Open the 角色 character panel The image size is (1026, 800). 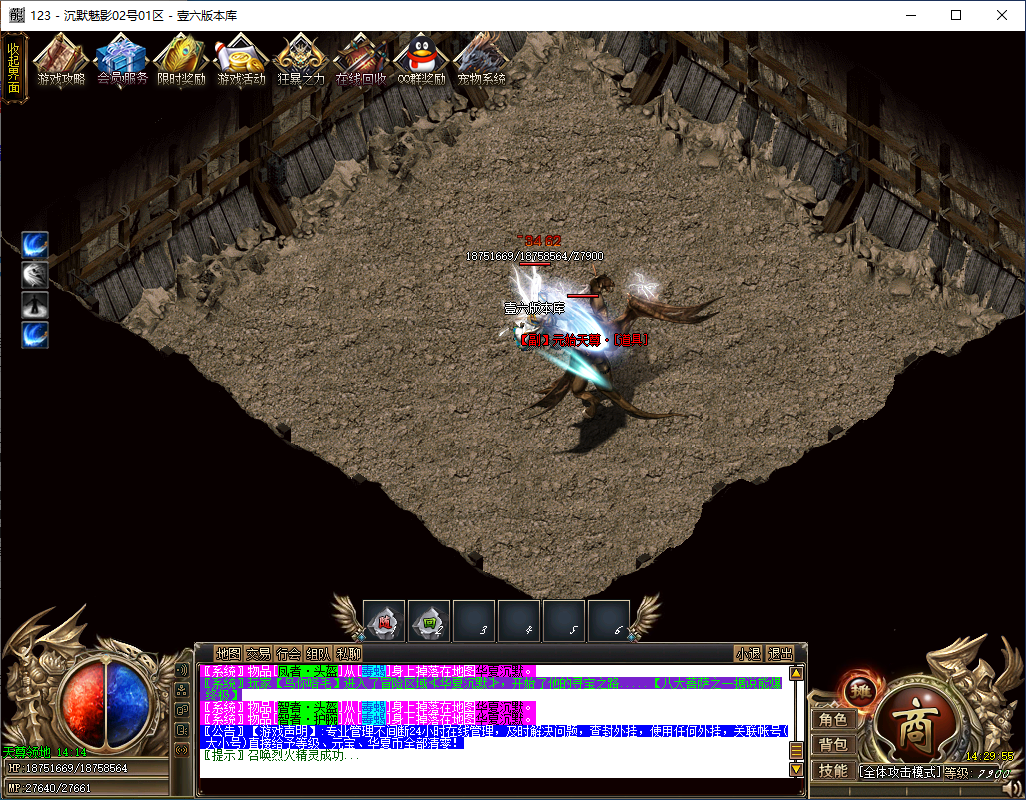[832, 720]
